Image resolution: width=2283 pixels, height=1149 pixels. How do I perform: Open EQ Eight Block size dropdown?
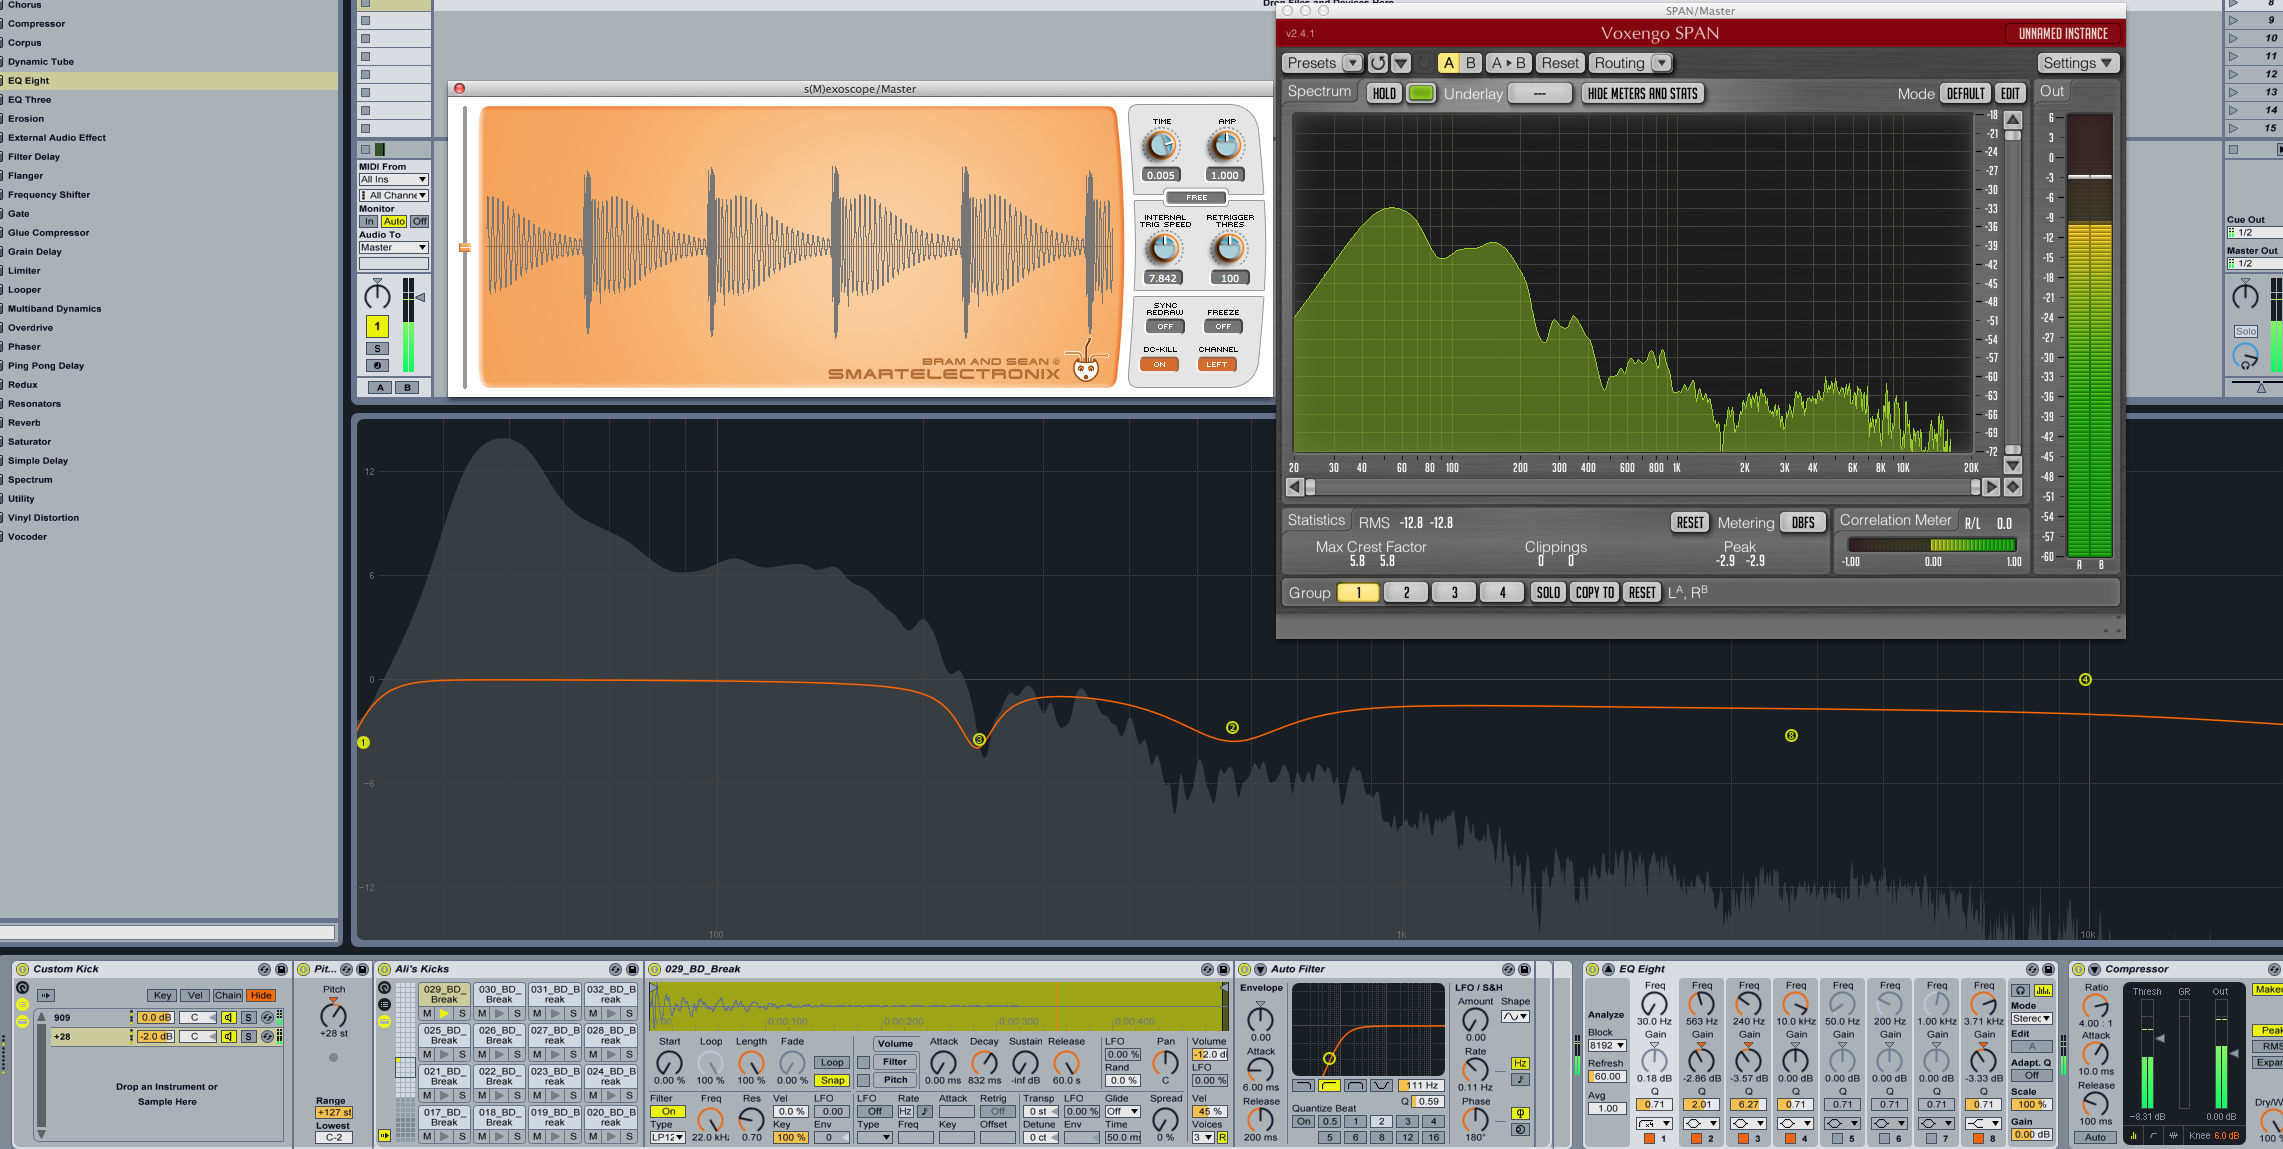[x=1607, y=1045]
